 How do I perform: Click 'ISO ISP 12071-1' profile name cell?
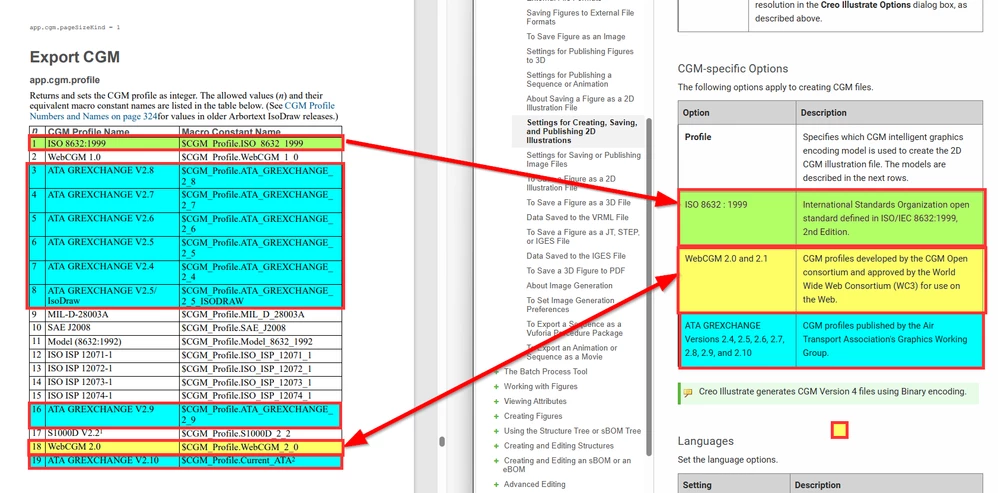click(112, 355)
